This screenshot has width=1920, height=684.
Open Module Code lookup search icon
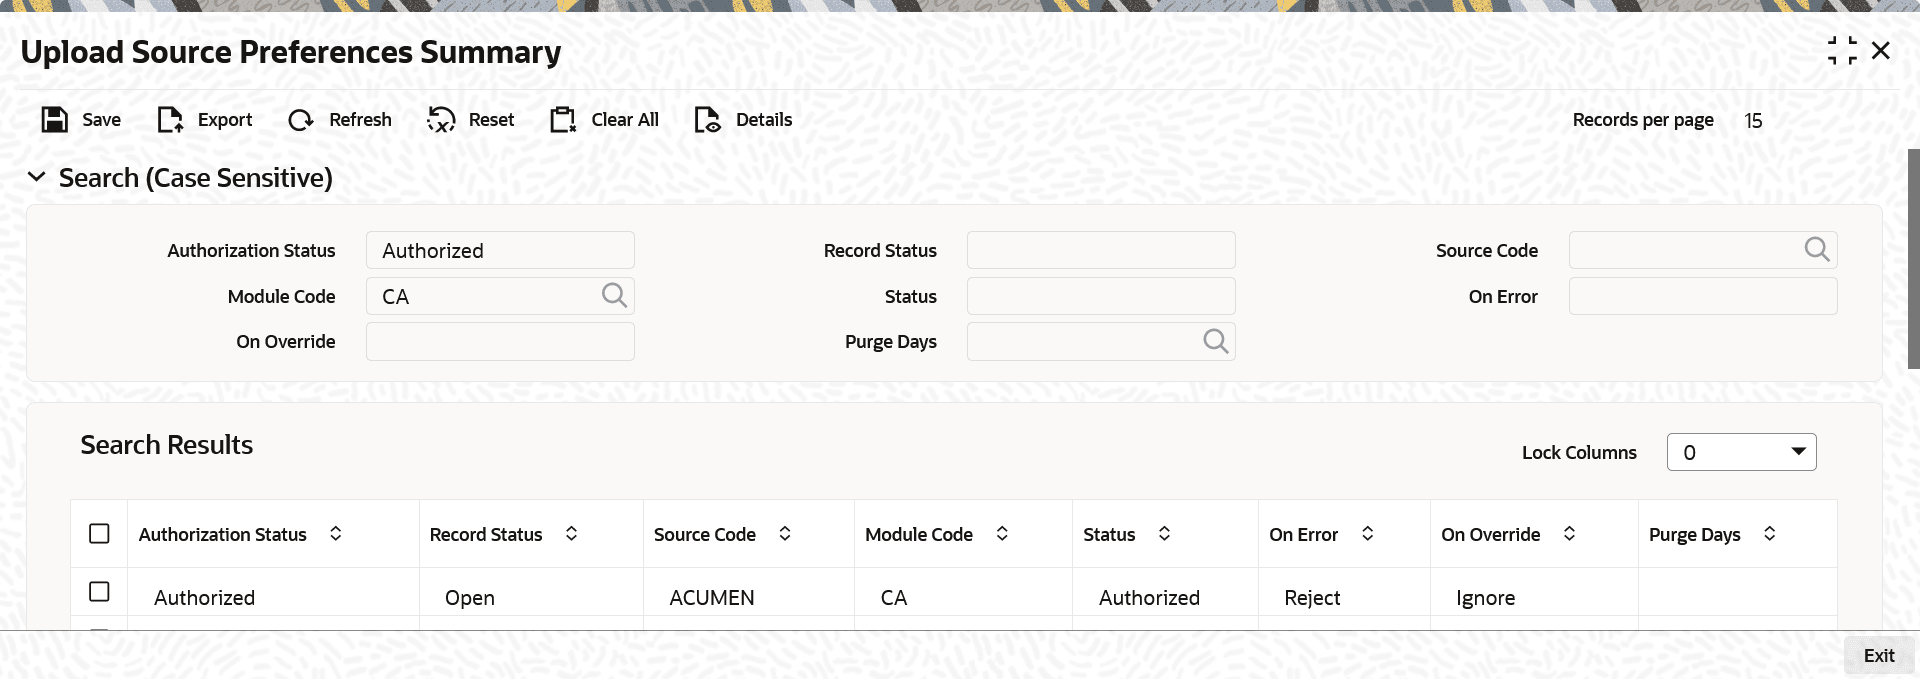(614, 295)
